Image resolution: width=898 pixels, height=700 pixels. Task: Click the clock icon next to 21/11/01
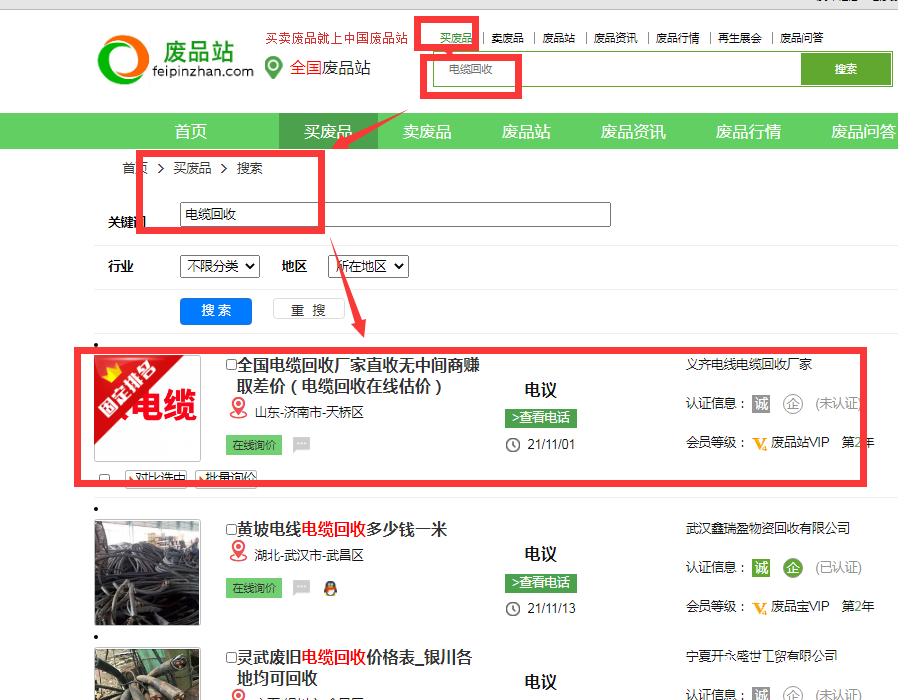(x=513, y=445)
